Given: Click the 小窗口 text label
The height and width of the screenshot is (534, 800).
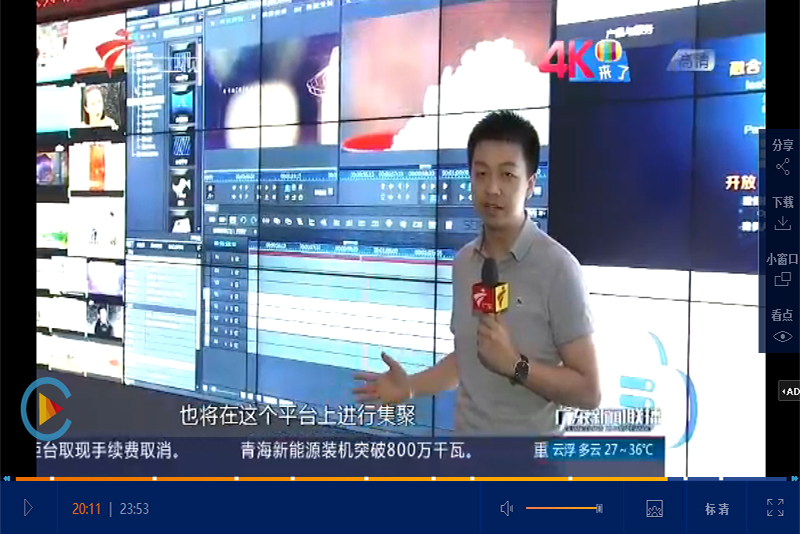Looking at the screenshot, I should (x=782, y=259).
